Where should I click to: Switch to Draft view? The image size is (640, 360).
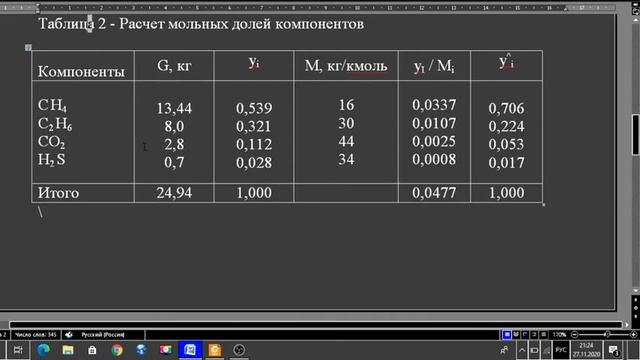tap(543, 335)
